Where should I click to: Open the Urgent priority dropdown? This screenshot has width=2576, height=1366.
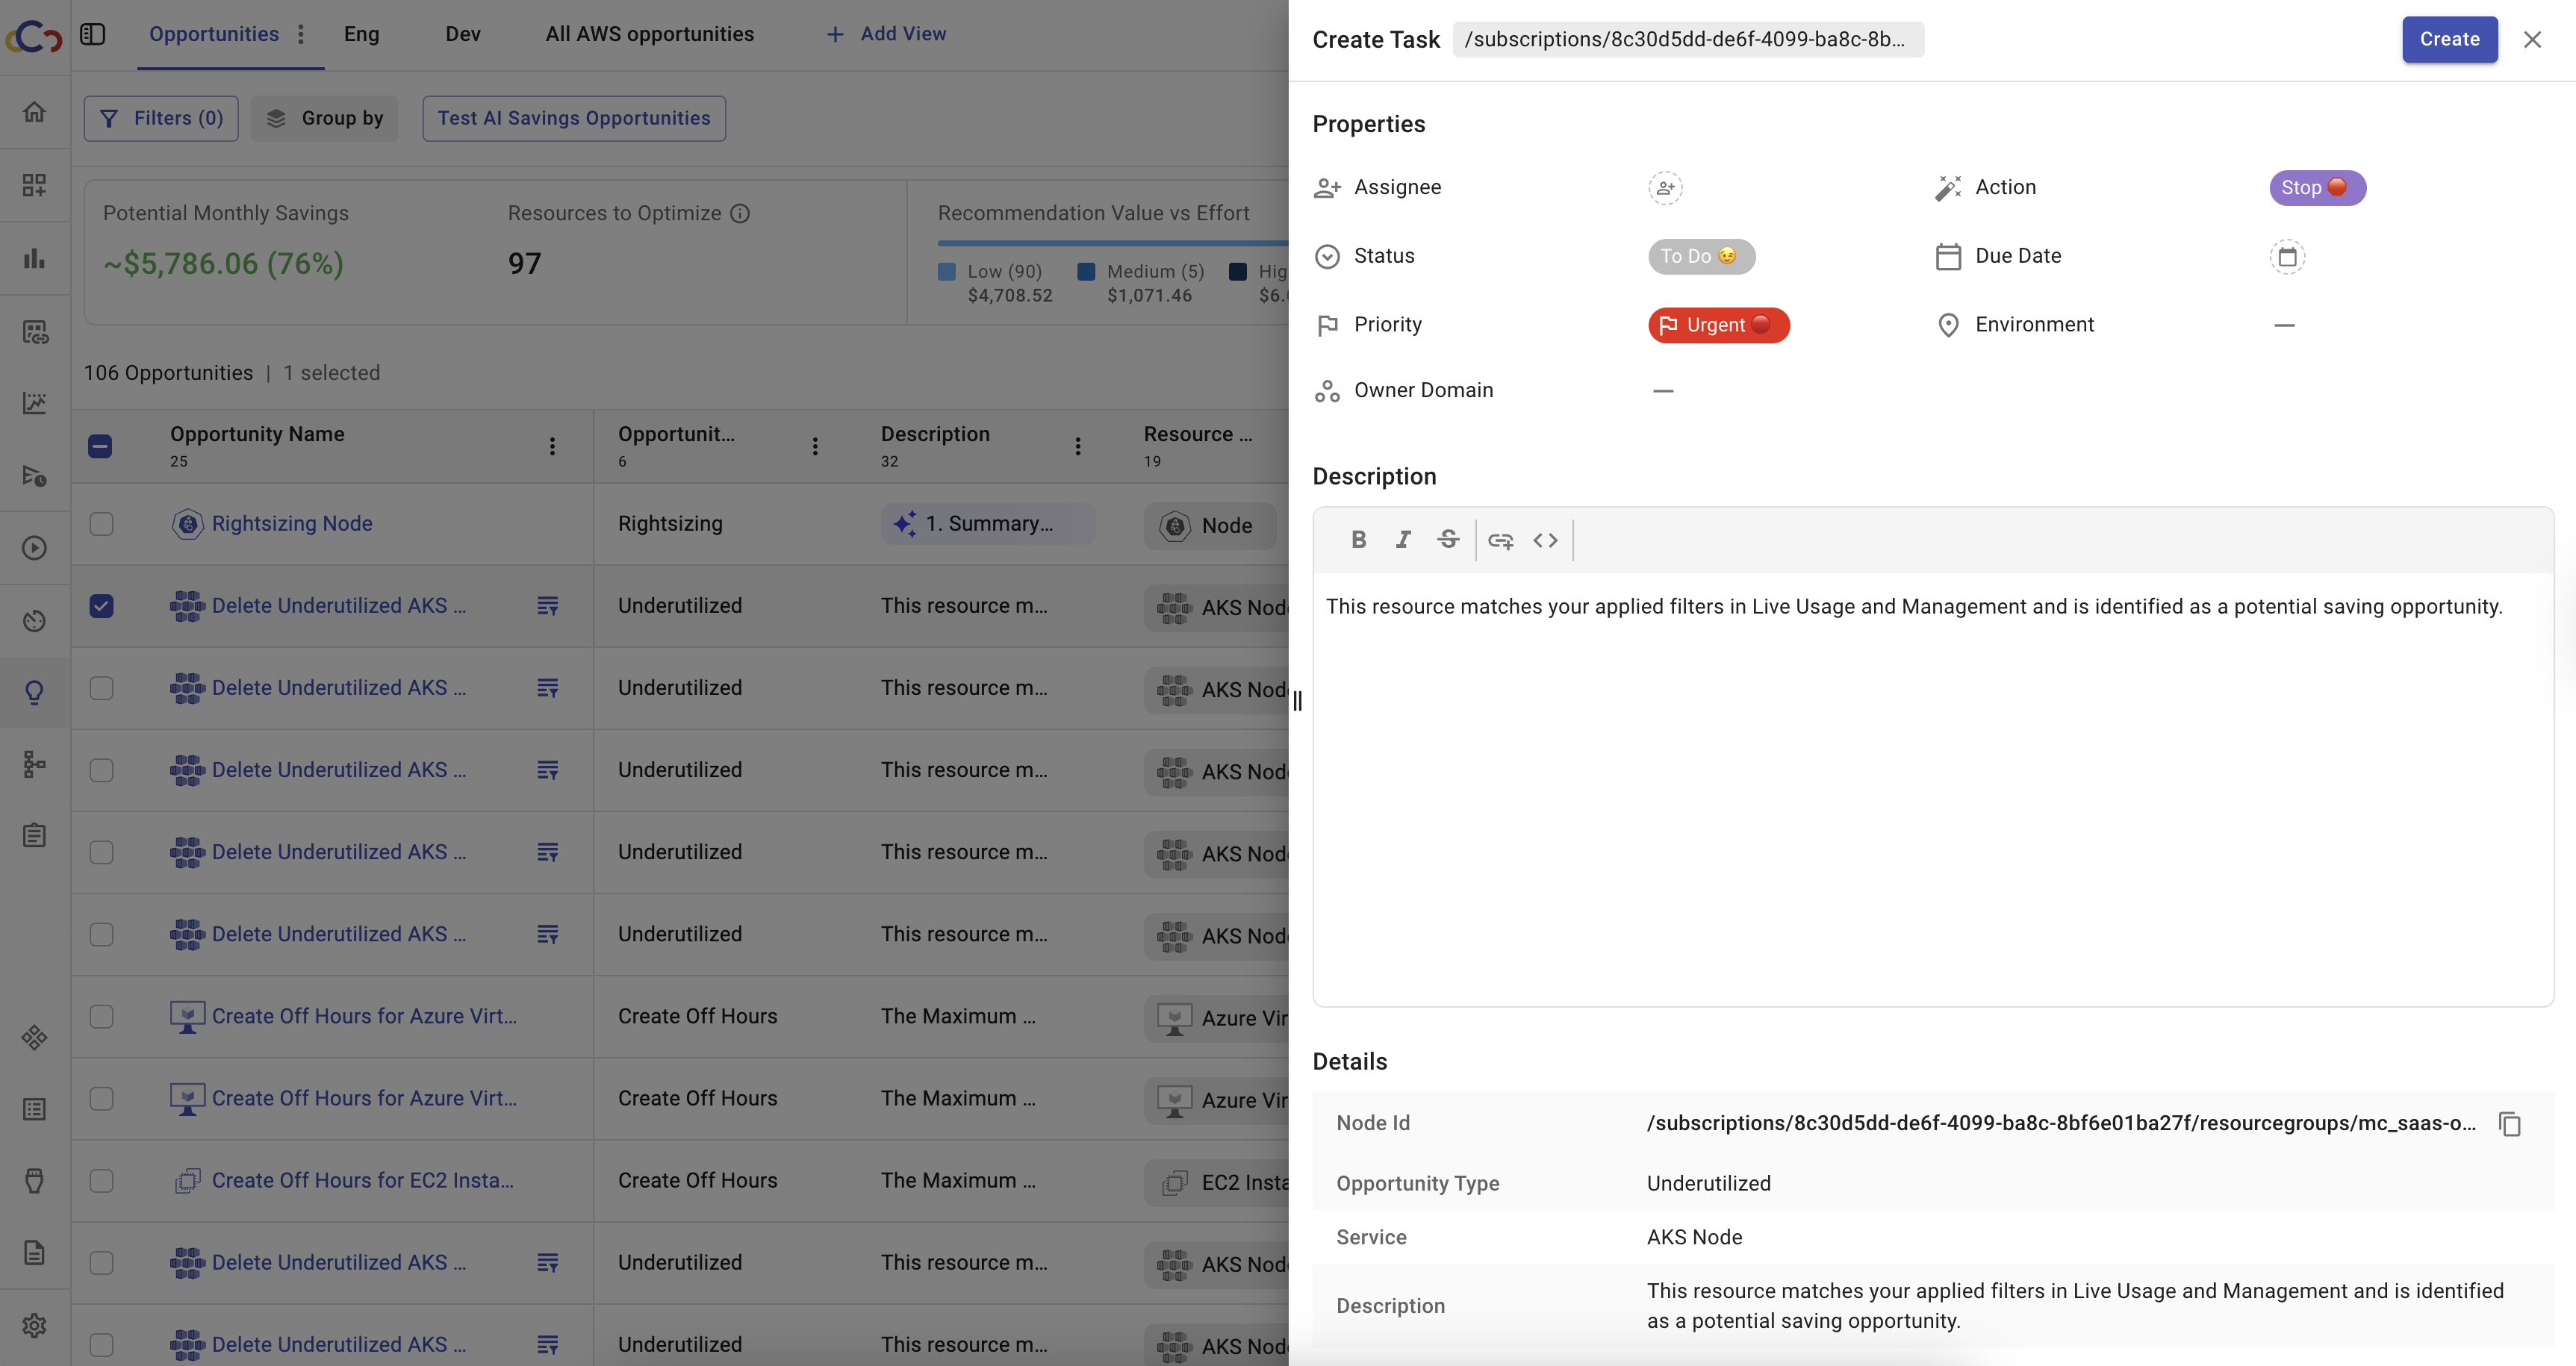click(x=1718, y=325)
